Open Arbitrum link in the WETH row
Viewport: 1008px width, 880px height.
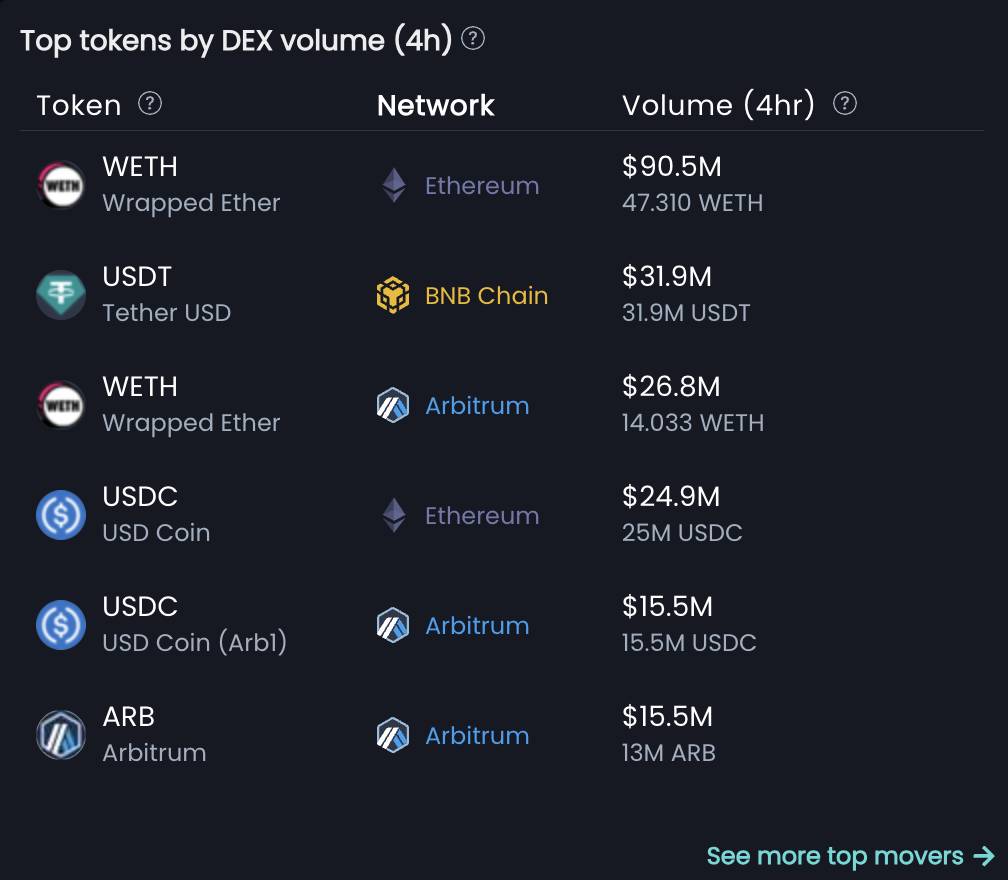point(477,406)
